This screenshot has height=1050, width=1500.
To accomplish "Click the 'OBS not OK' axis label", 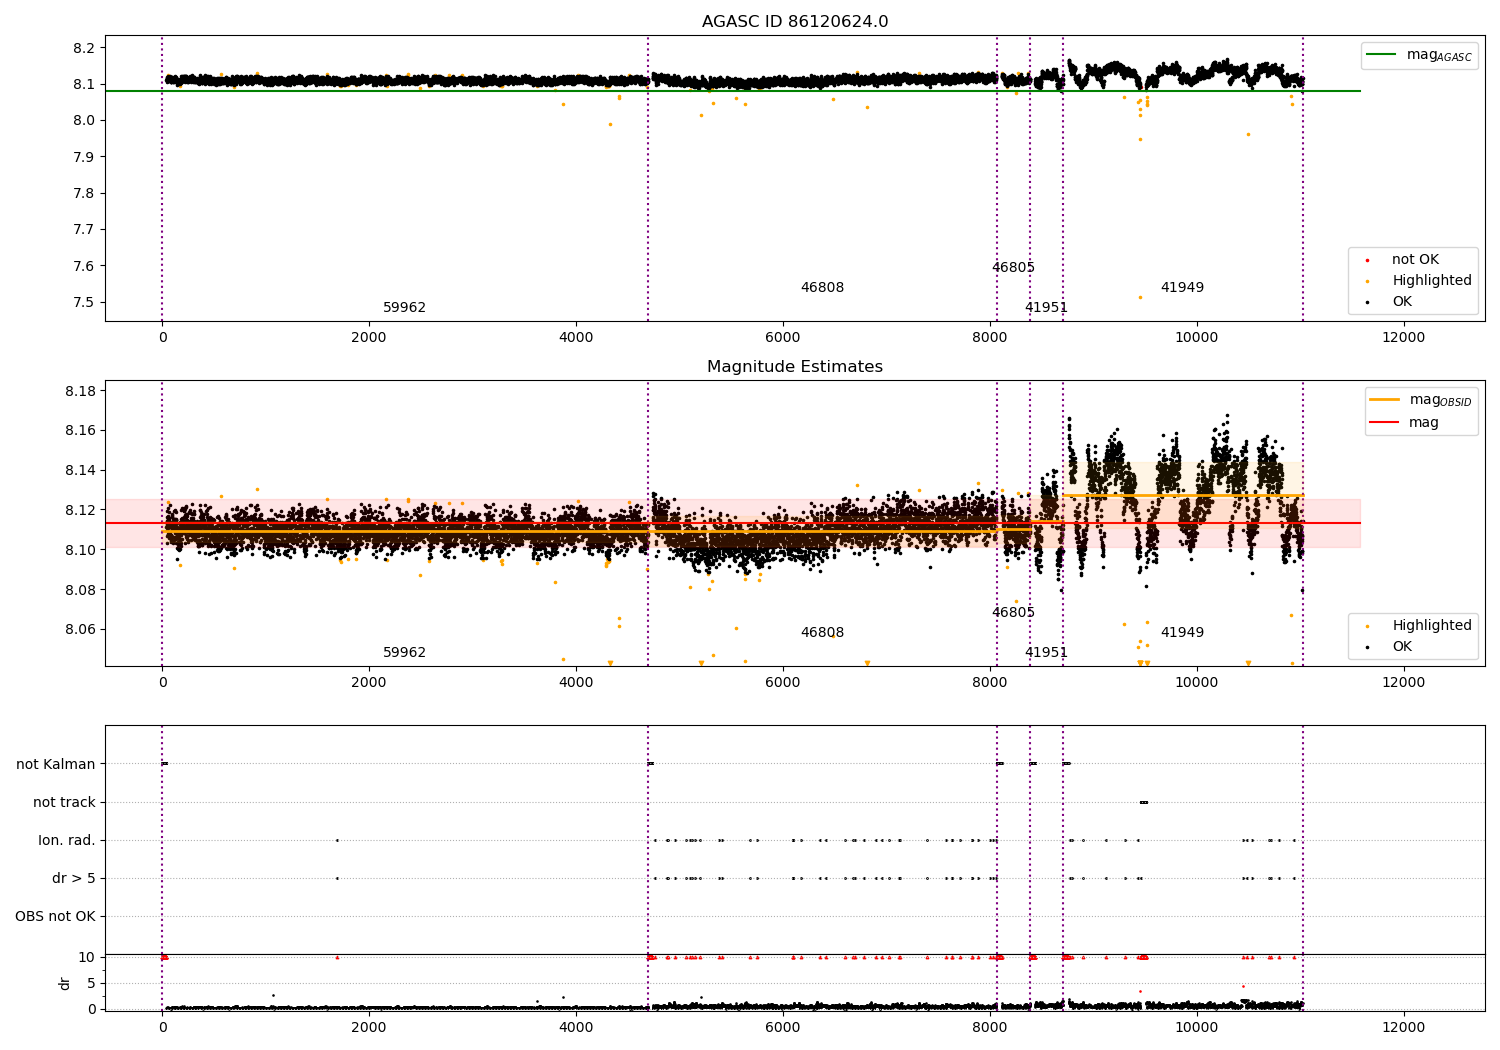I will pyautogui.click(x=55, y=917).
